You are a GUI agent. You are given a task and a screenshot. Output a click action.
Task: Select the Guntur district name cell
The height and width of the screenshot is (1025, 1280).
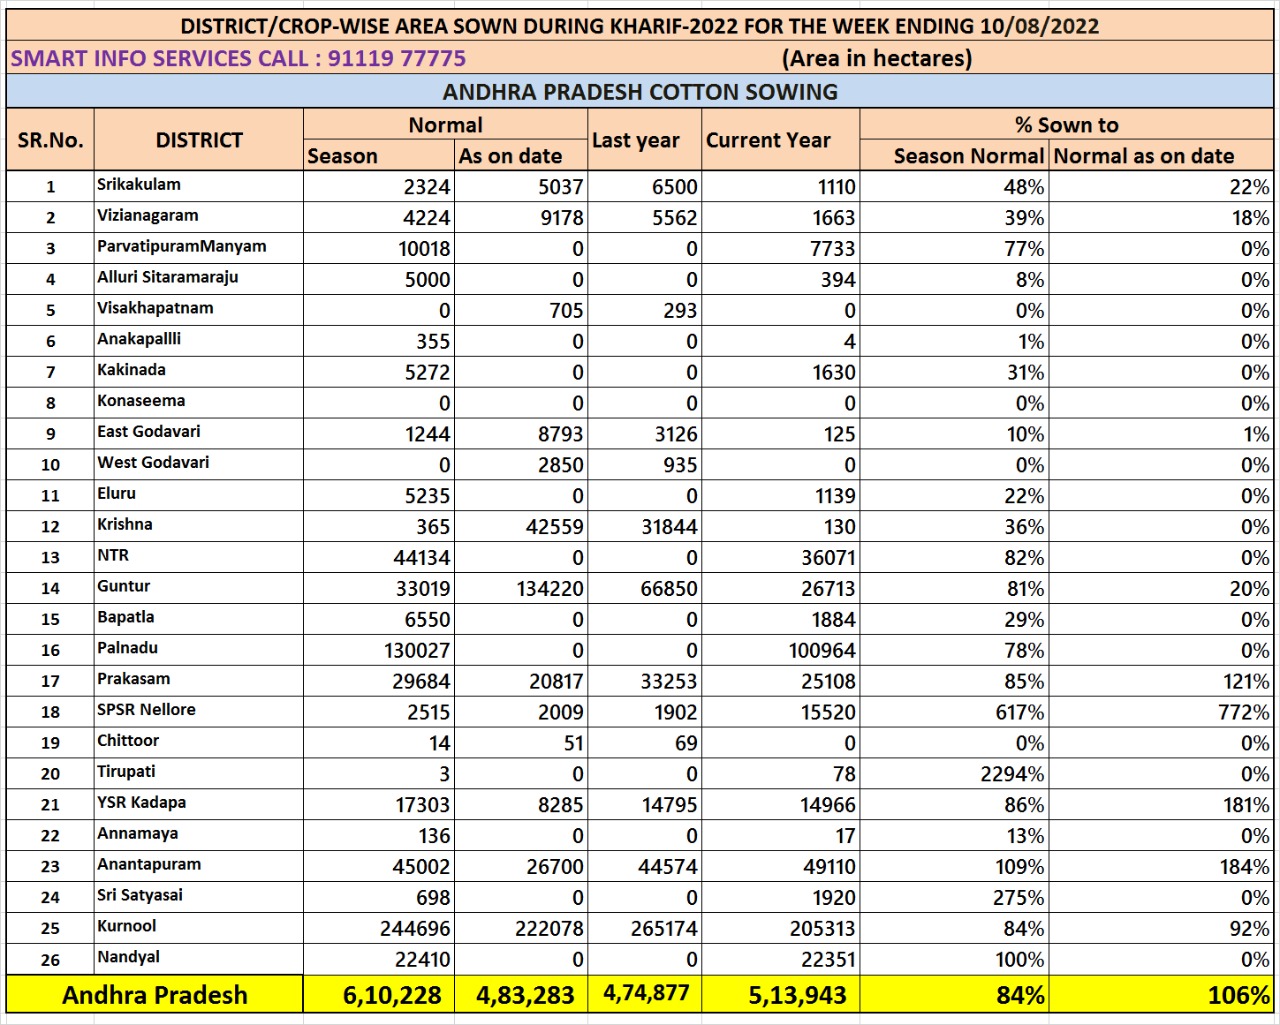[198, 588]
